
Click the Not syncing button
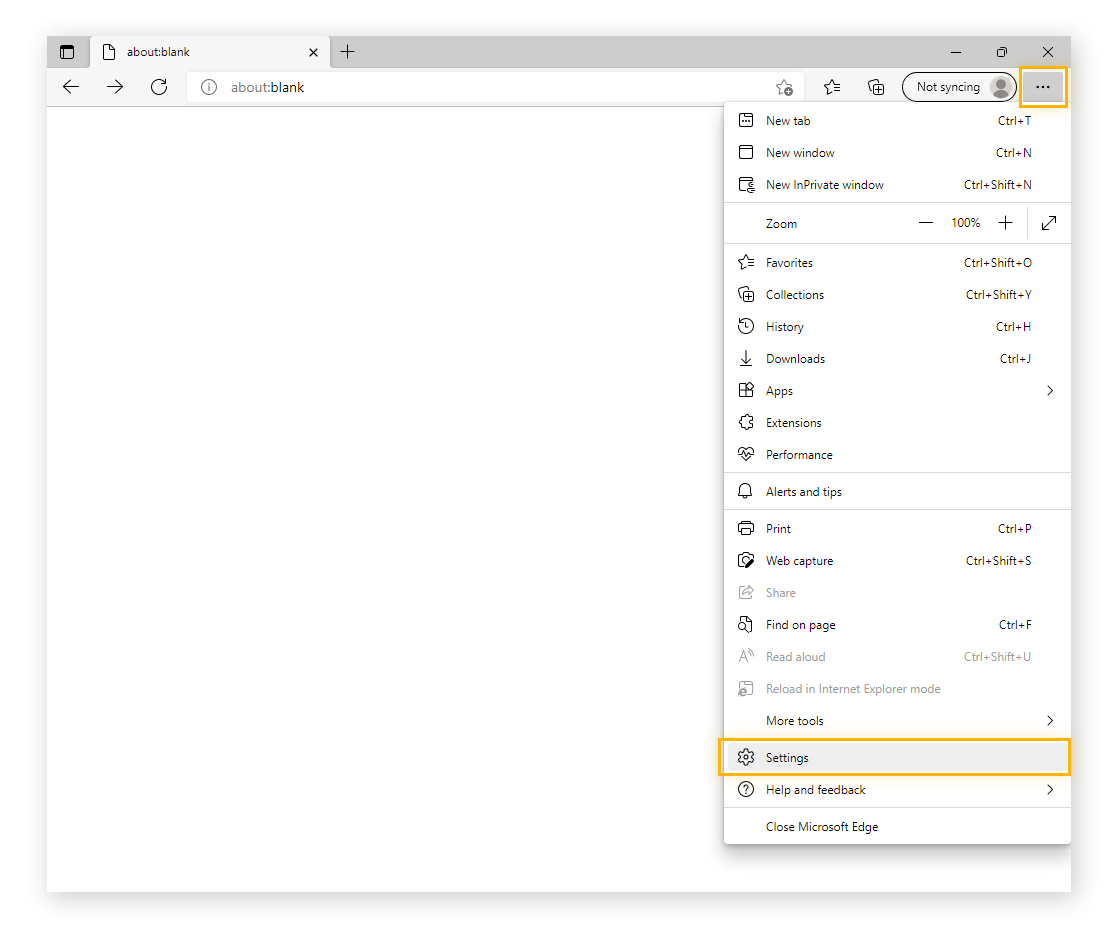click(950, 87)
